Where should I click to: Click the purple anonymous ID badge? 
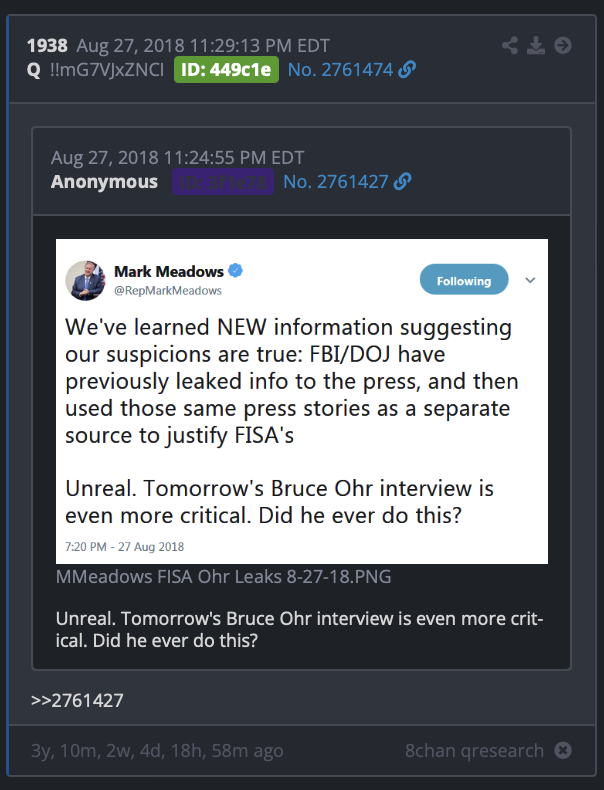[x=223, y=181]
